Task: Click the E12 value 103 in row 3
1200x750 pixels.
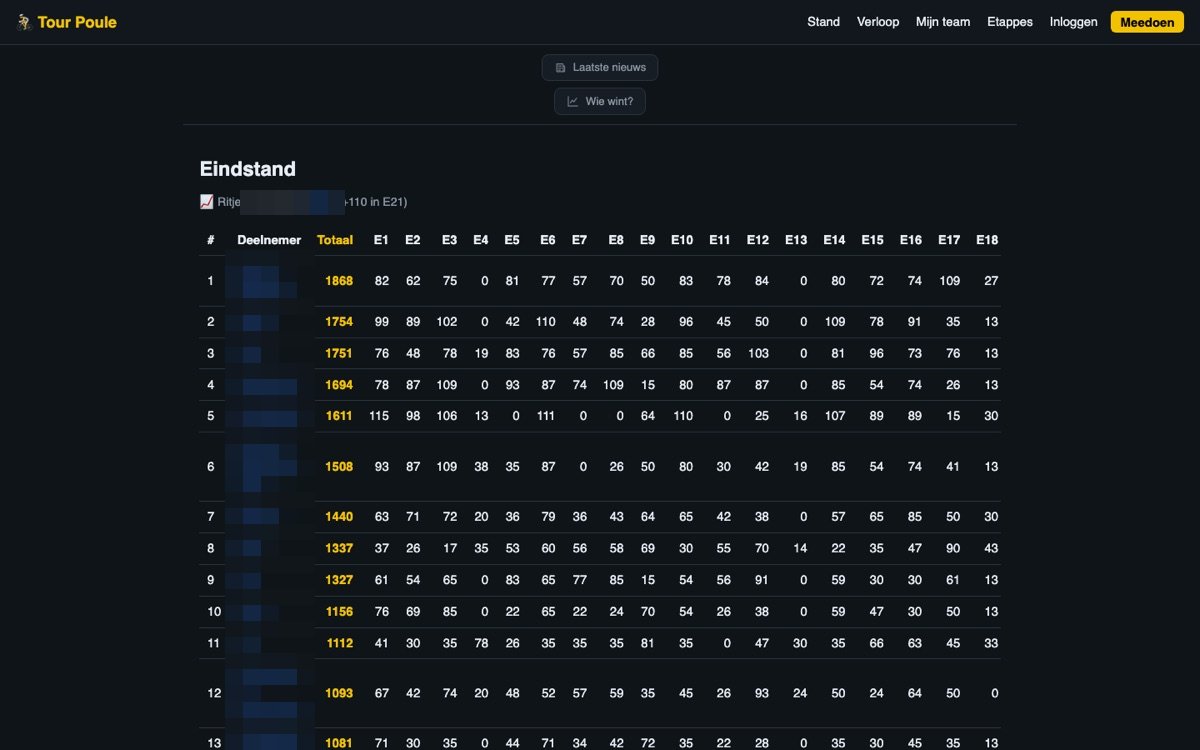Action: click(758, 354)
